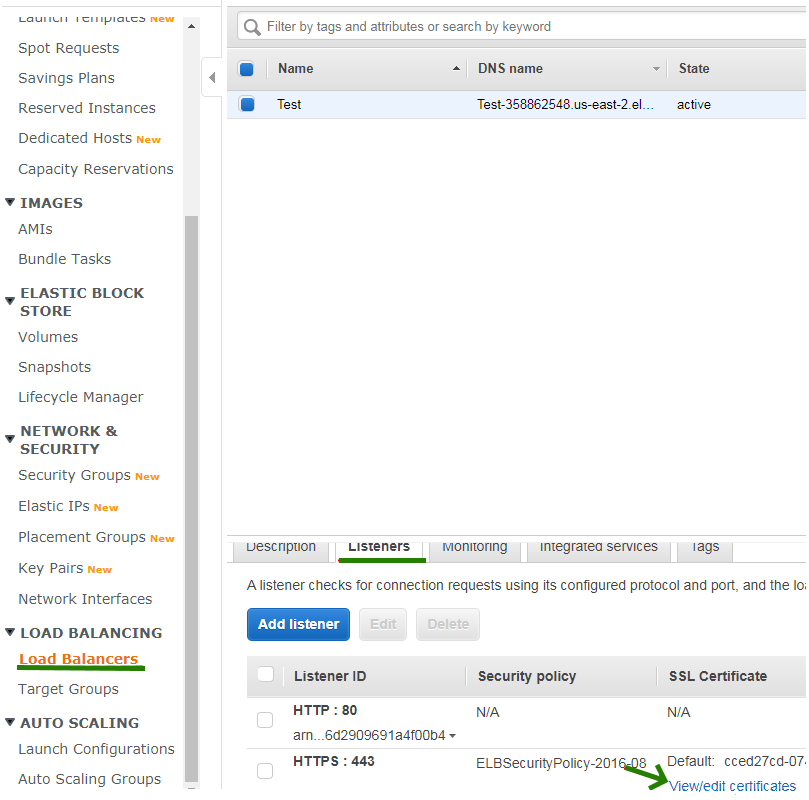Viewport: 809px width, 800px height.
Task: Expand the HTTP 80 listener ARN arrow
Action: point(452,736)
